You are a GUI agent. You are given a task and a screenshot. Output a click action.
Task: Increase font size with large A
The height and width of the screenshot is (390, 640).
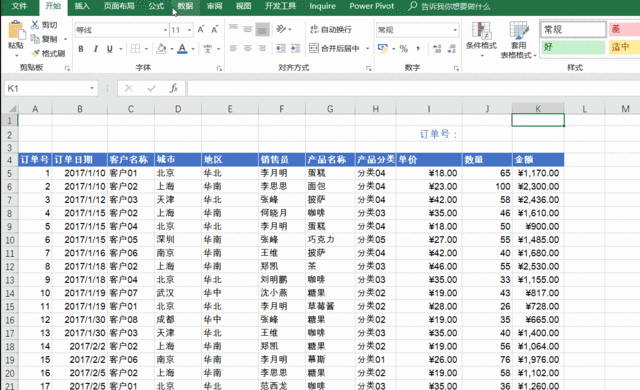201,30
